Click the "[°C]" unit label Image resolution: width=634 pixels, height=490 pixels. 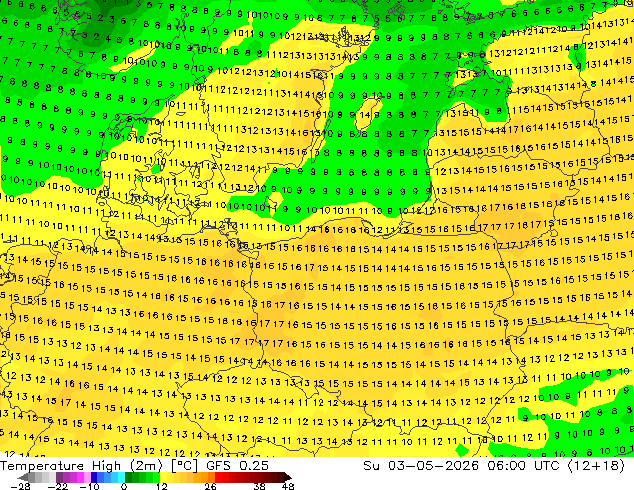pyautogui.click(x=184, y=466)
